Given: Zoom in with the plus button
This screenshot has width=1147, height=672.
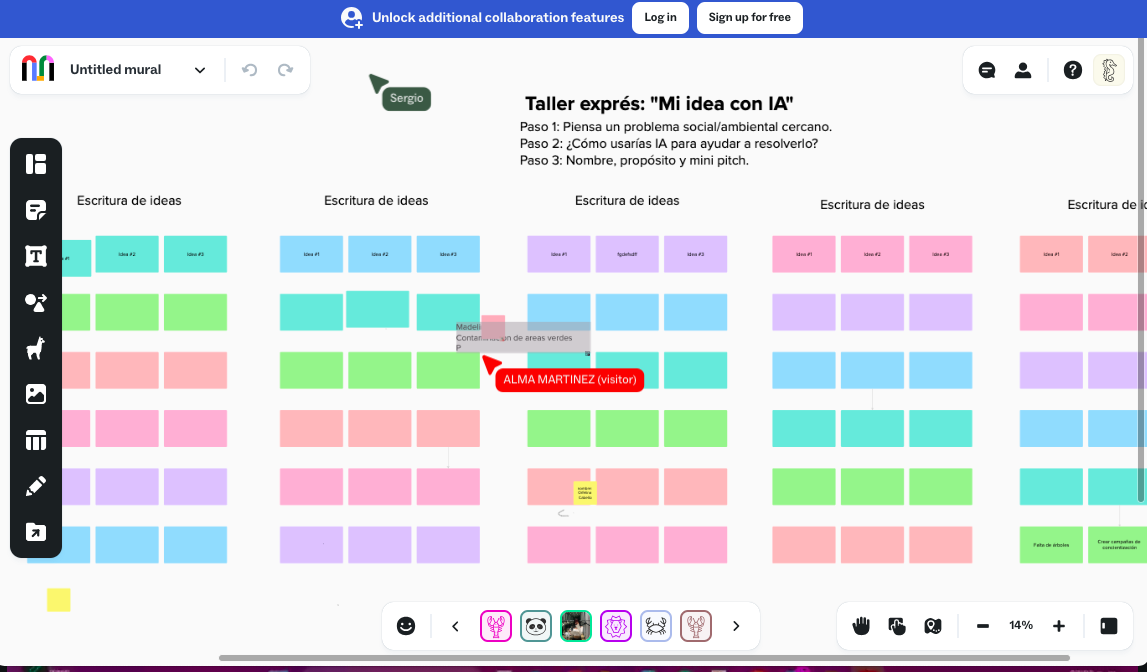Looking at the screenshot, I should [1059, 626].
